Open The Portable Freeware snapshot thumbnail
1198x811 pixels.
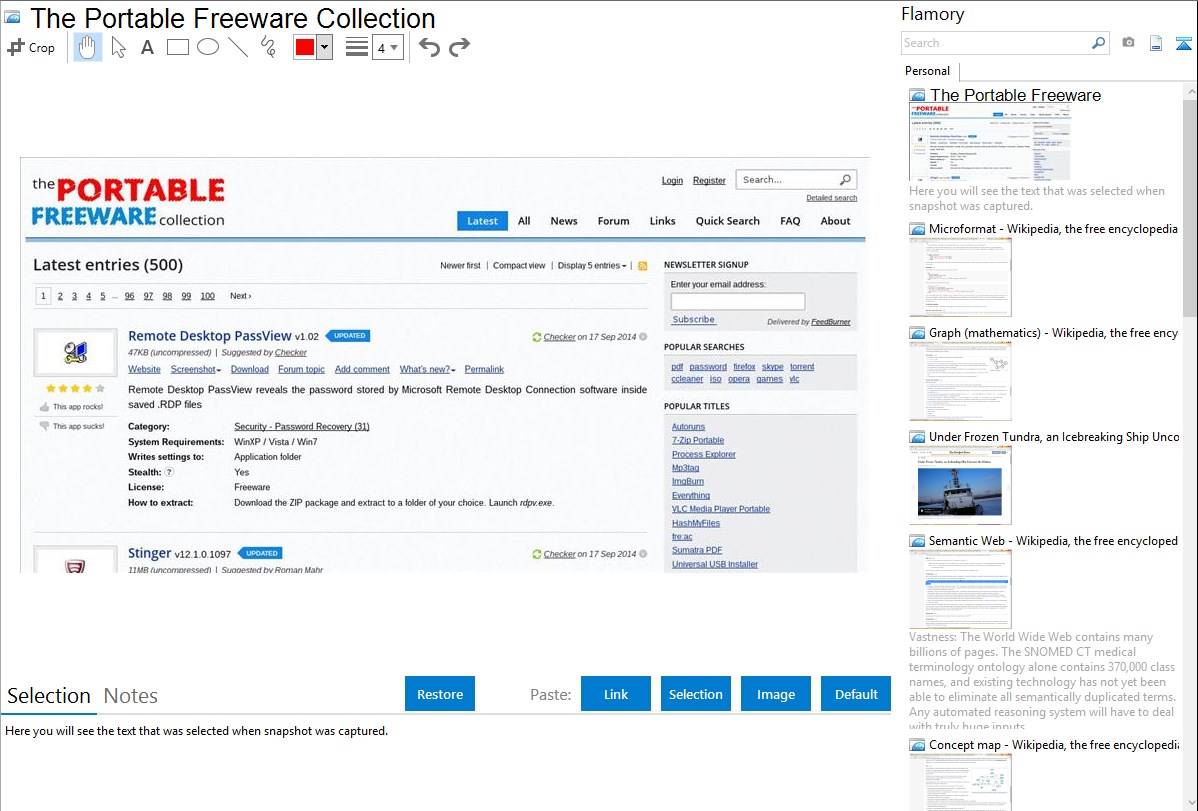pos(989,142)
